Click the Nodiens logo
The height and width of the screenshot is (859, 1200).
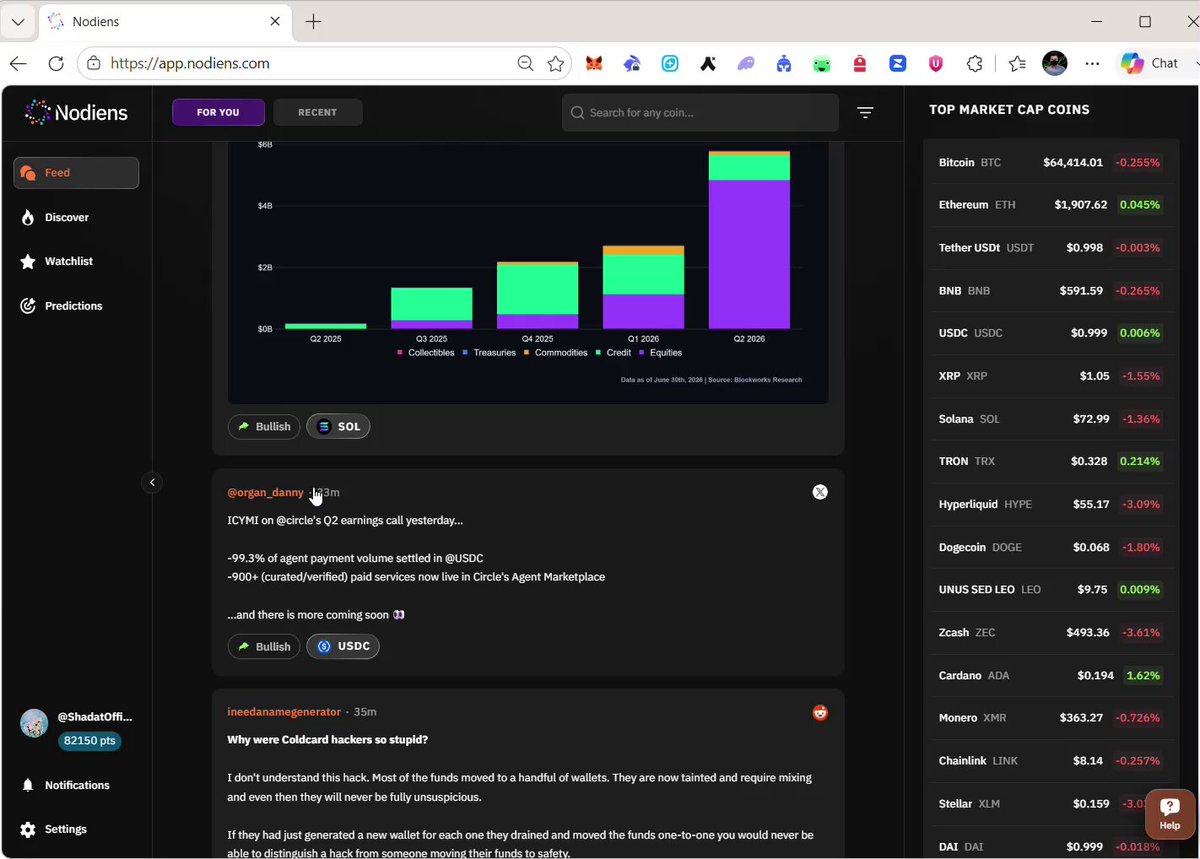[77, 113]
